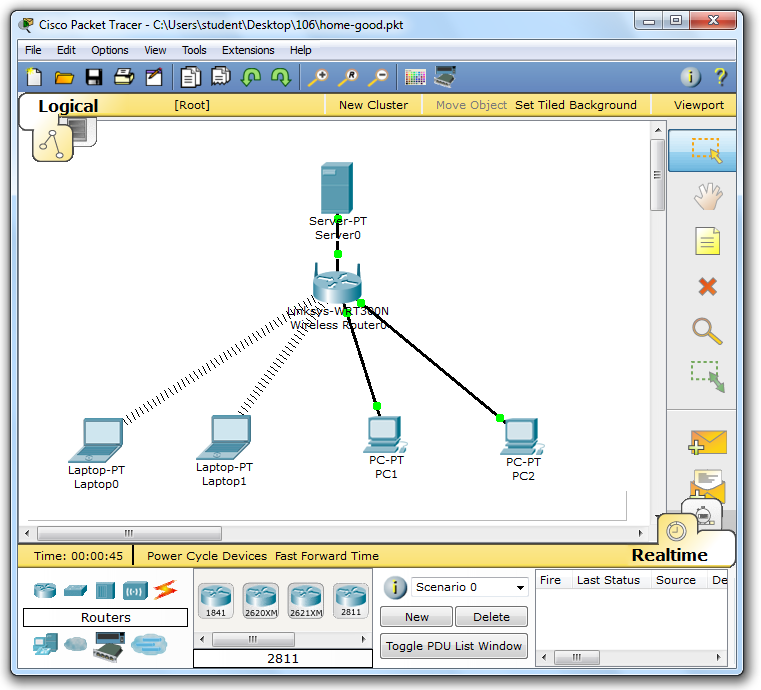Select the Linksys Wireless Router0 device
The image size is (761, 690).
337,286
